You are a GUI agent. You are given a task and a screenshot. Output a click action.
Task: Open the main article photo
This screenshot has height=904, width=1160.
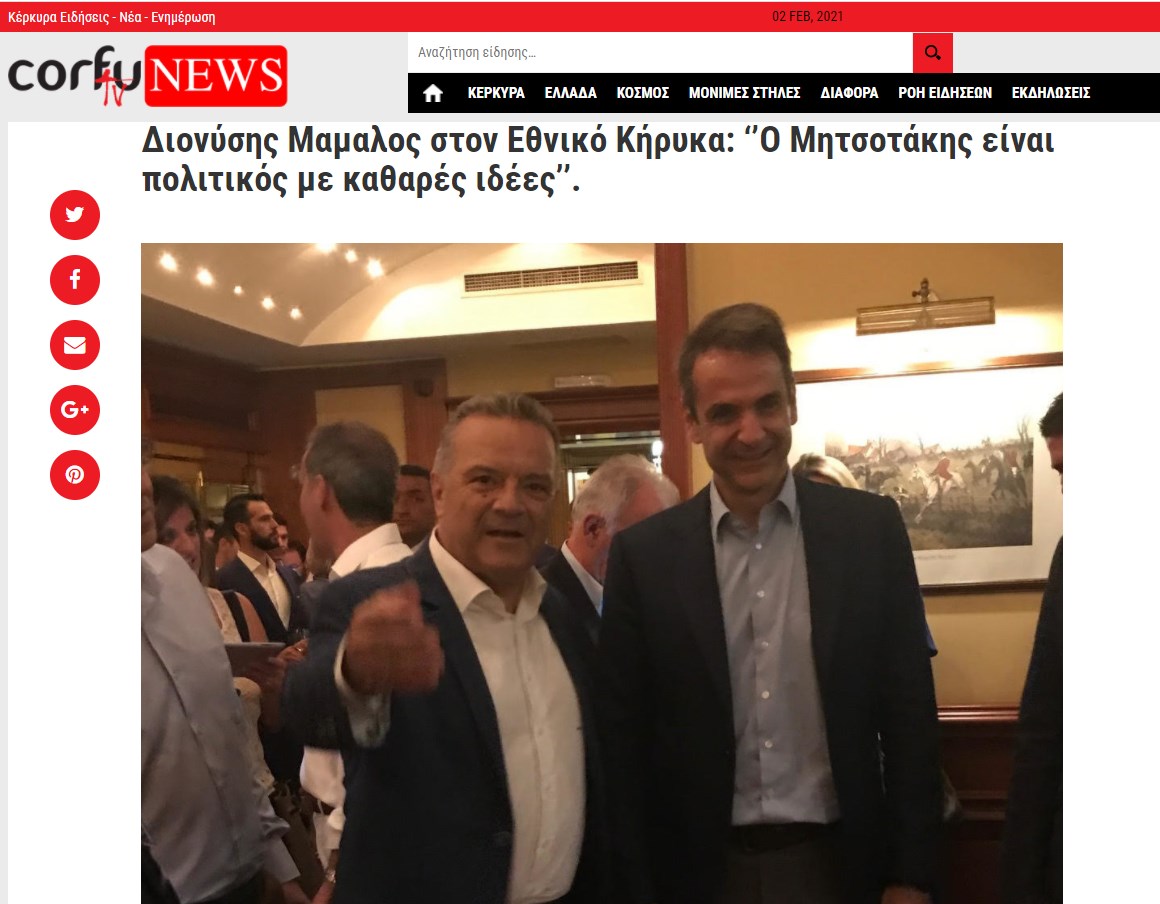(x=601, y=573)
